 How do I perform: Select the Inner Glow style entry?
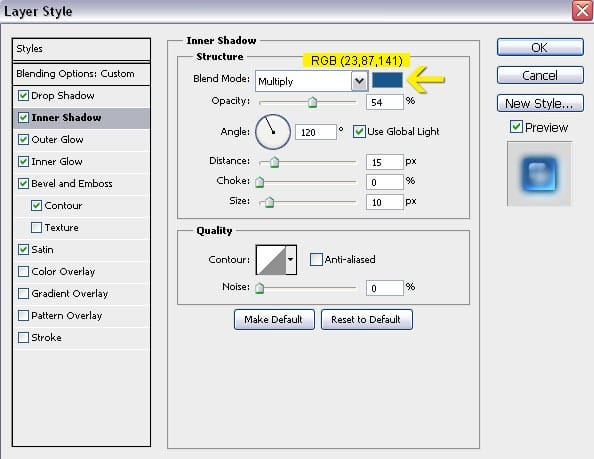(57, 161)
